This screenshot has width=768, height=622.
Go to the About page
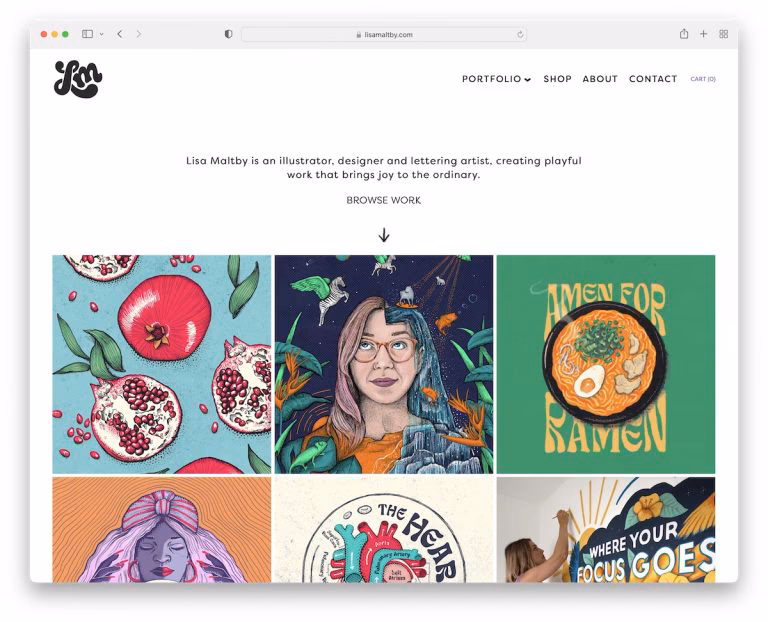pos(600,79)
